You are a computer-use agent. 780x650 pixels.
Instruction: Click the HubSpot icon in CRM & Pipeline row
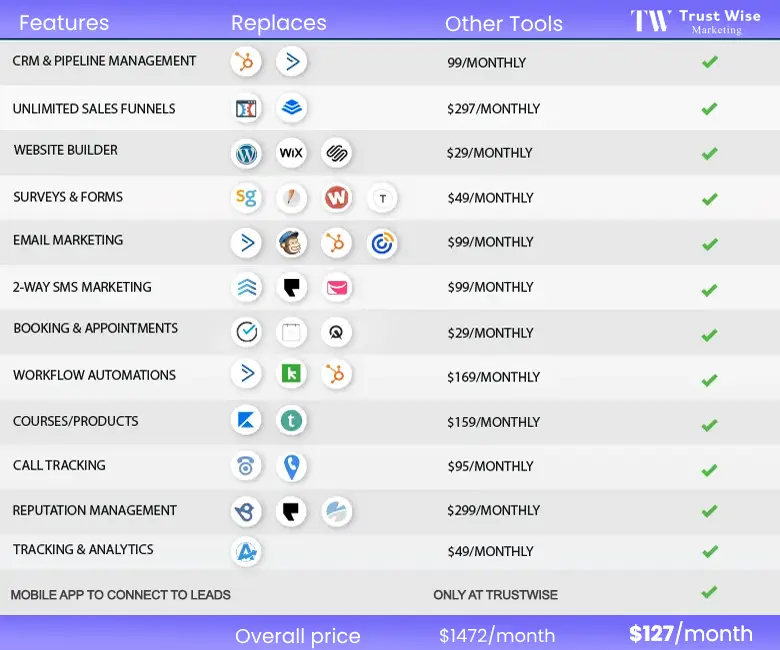246,62
